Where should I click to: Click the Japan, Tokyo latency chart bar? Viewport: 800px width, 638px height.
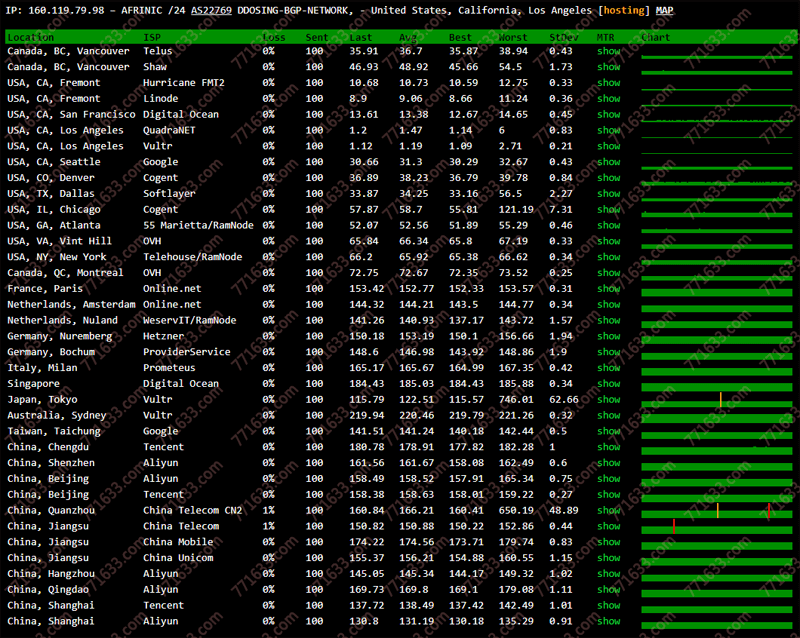[x=716, y=400]
